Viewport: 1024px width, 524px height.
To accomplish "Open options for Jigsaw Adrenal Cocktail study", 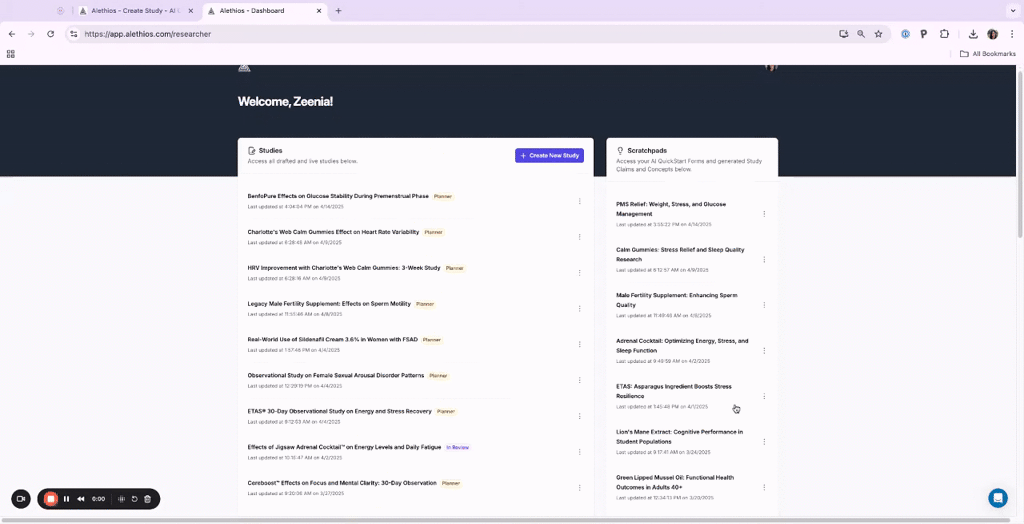I will 579,451.
